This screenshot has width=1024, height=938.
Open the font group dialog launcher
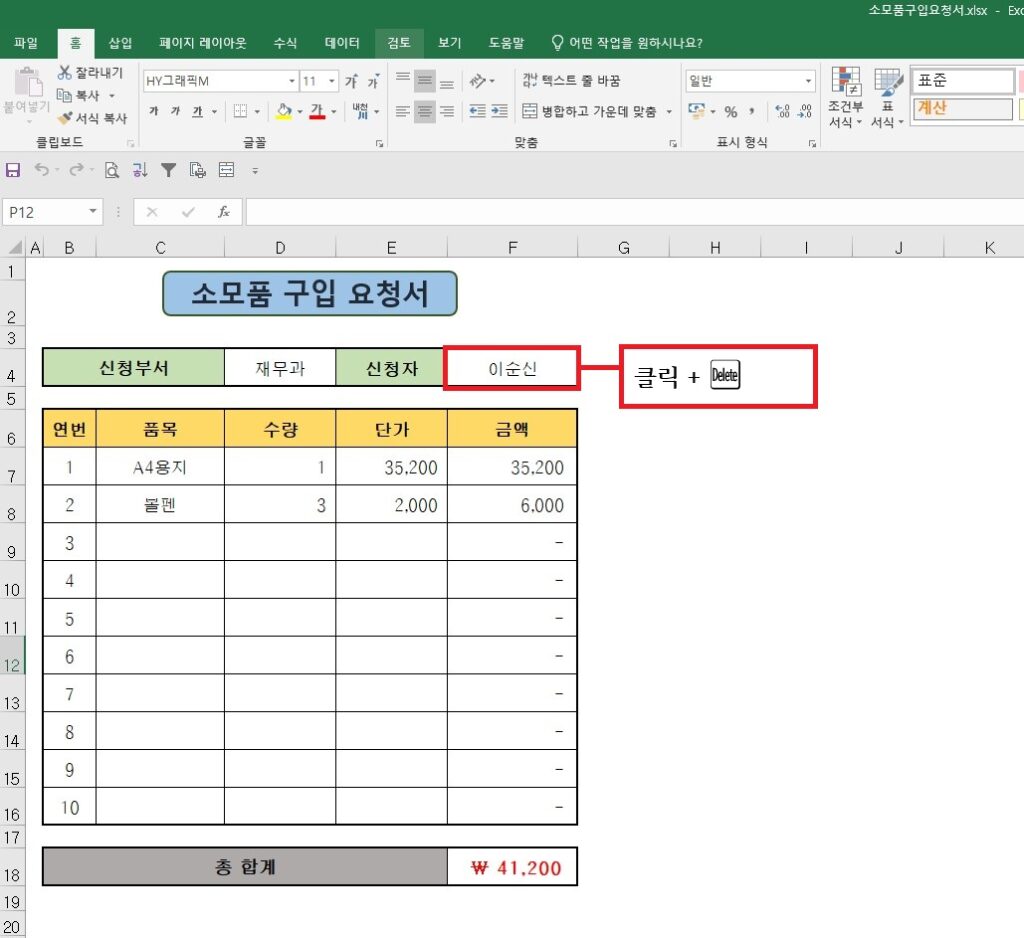(x=379, y=144)
